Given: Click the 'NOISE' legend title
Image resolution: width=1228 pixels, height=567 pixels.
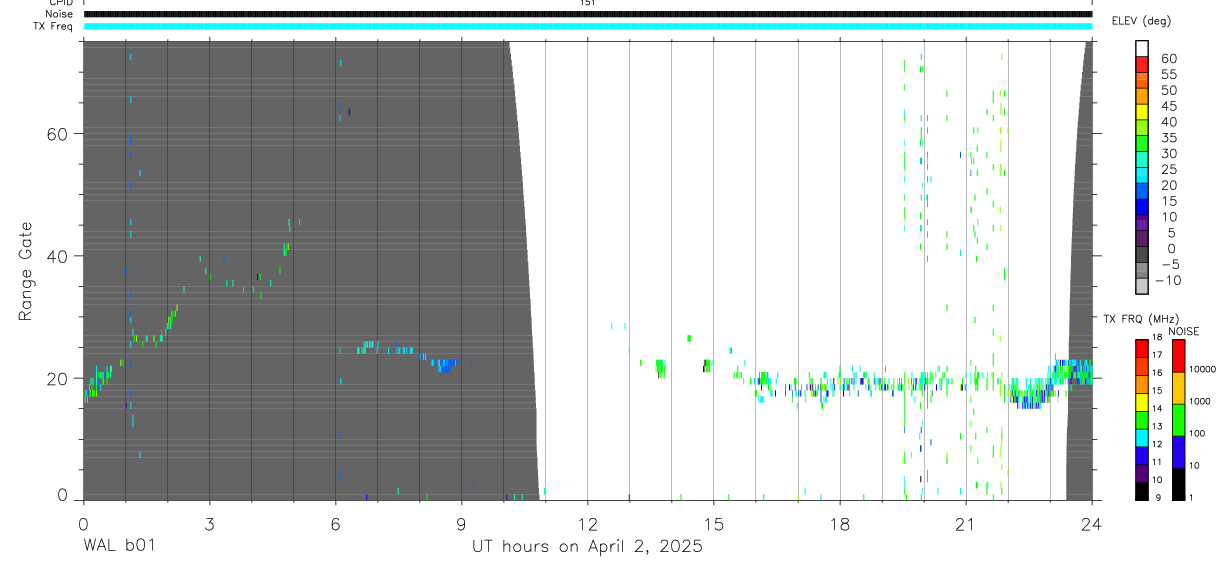Looking at the screenshot, I should point(1184,331).
